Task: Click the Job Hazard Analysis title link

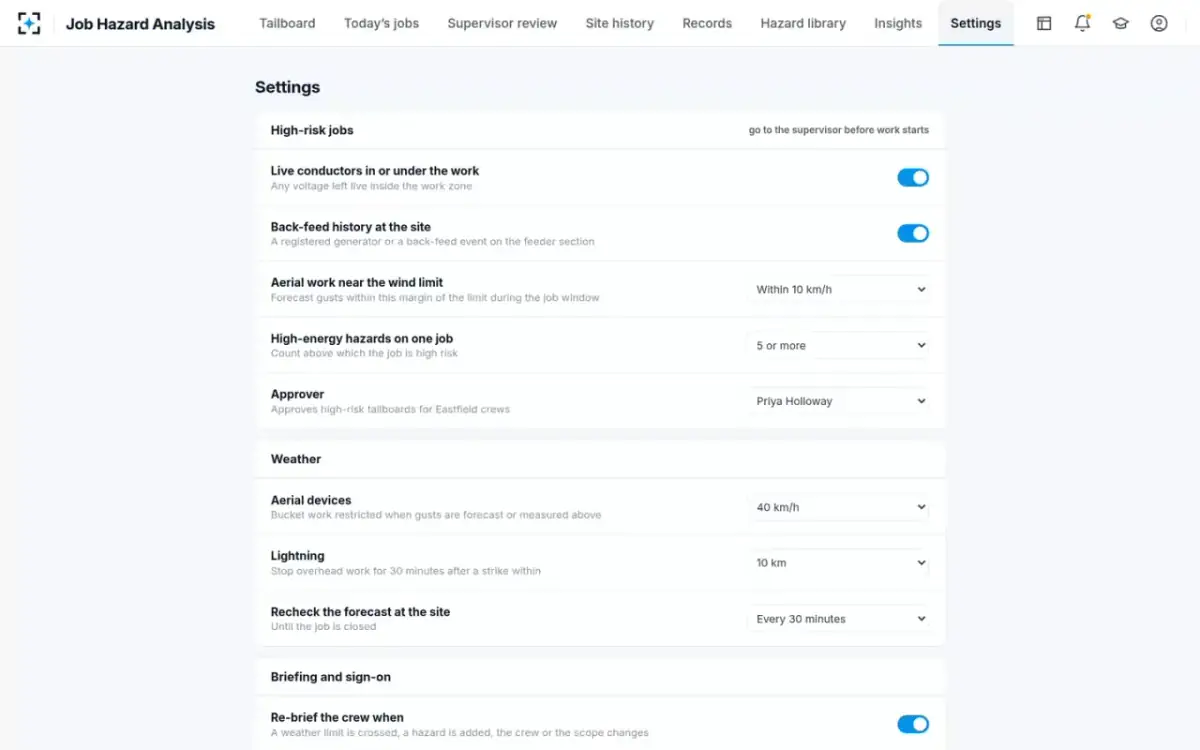Action: tap(140, 23)
